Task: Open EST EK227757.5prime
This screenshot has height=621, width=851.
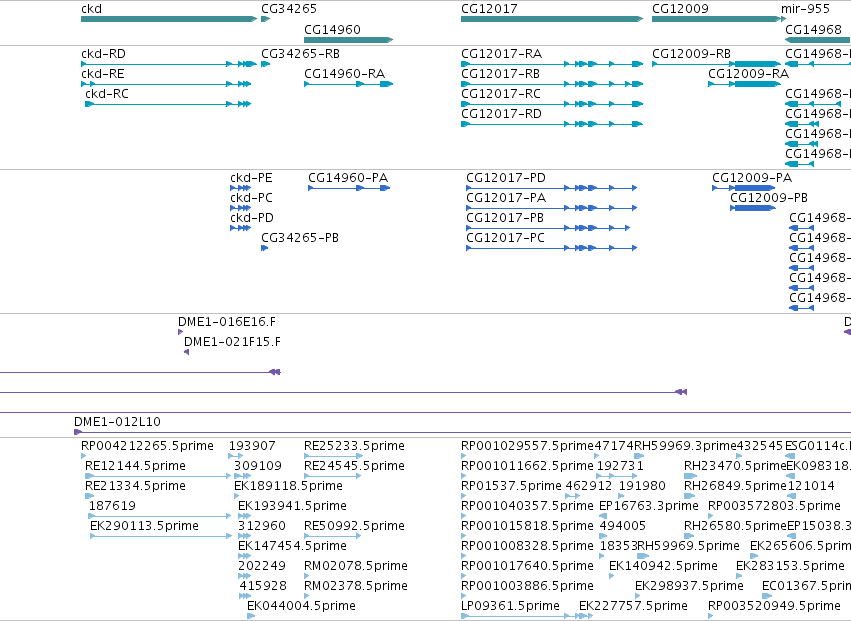Action: click(633, 606)
